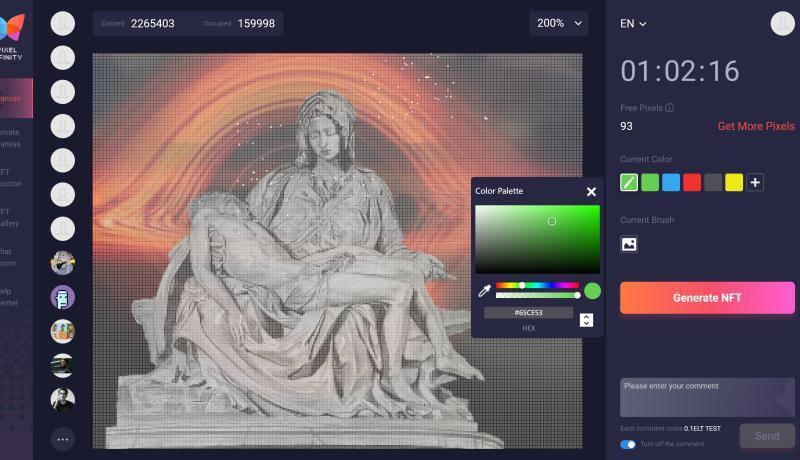Pick the gray color swatch
This screenshot has width=800, height=460.
713,183
